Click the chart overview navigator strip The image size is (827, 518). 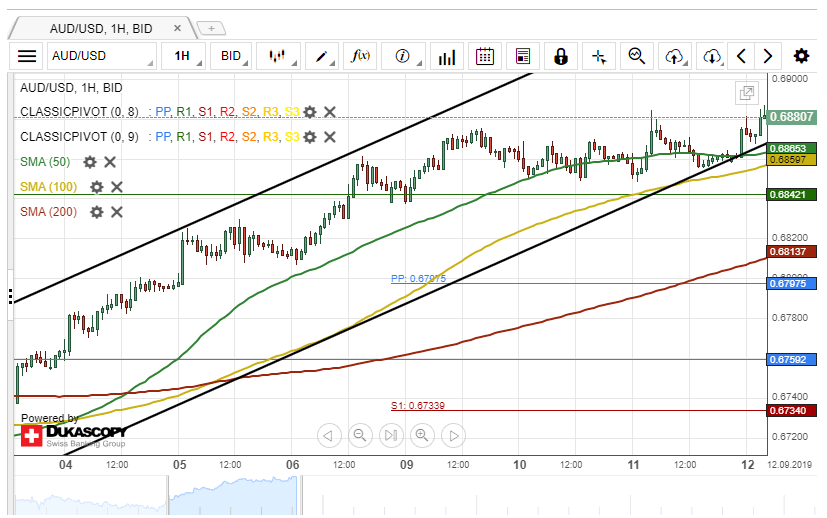tap(400, 497)
